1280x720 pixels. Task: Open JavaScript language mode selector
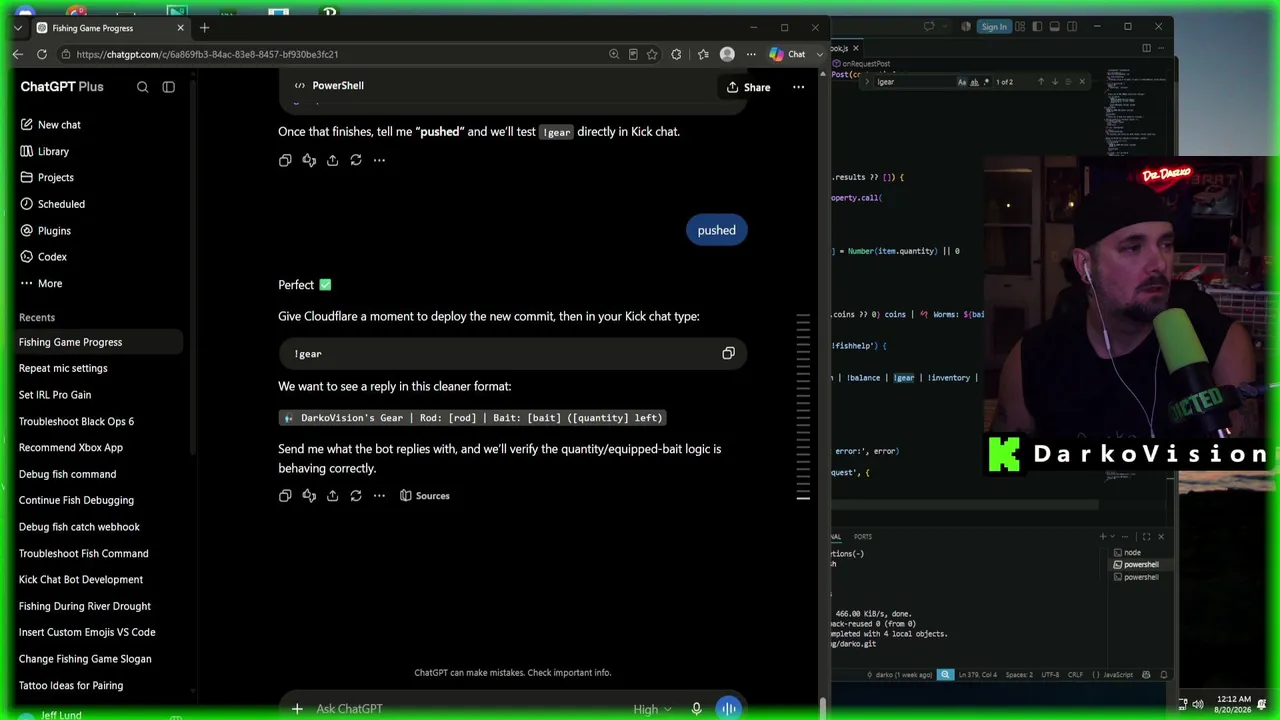point(1120,675)
